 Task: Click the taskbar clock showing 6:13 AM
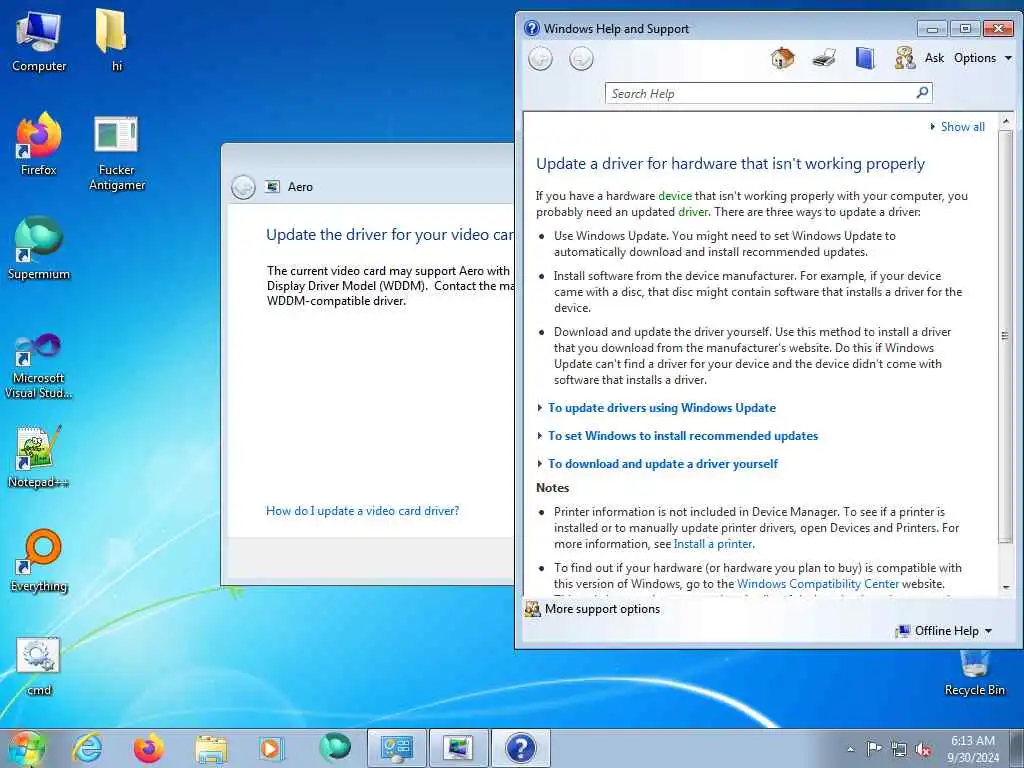tap(973, 749)
